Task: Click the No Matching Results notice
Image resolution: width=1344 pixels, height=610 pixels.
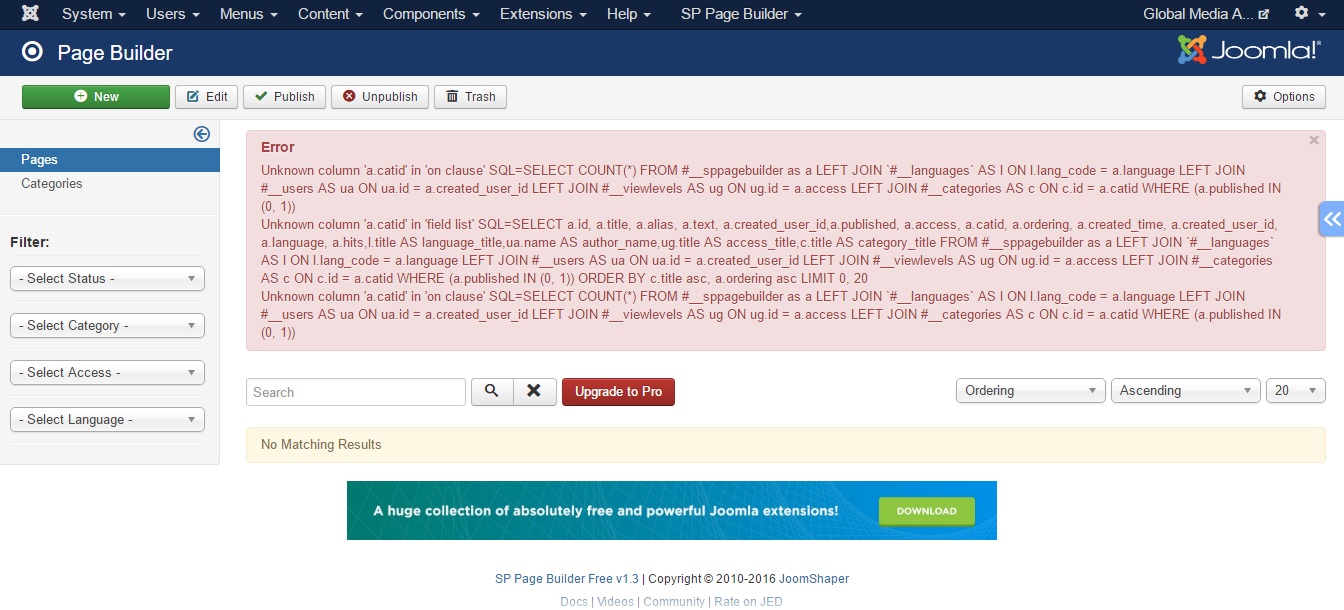Action: [x=786, y=445]
